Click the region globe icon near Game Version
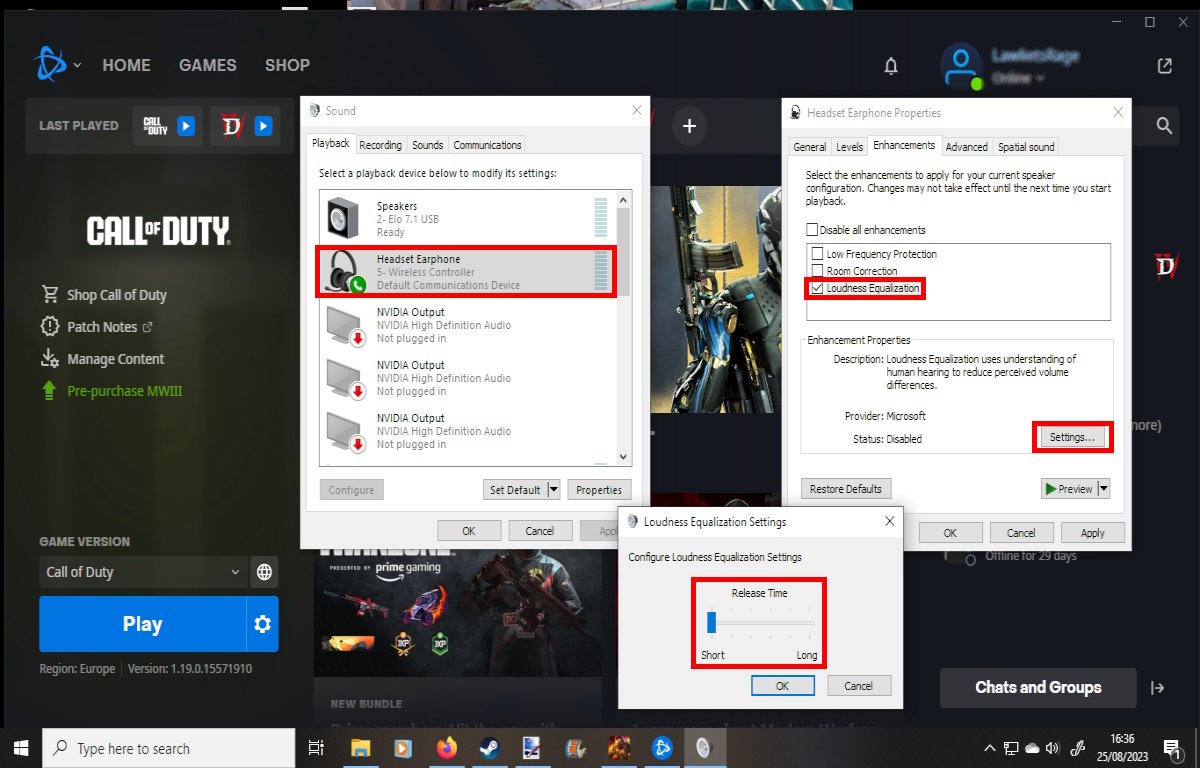This screenshot has width=1200, height=768. pyautogui.click(x=264, y=572)
